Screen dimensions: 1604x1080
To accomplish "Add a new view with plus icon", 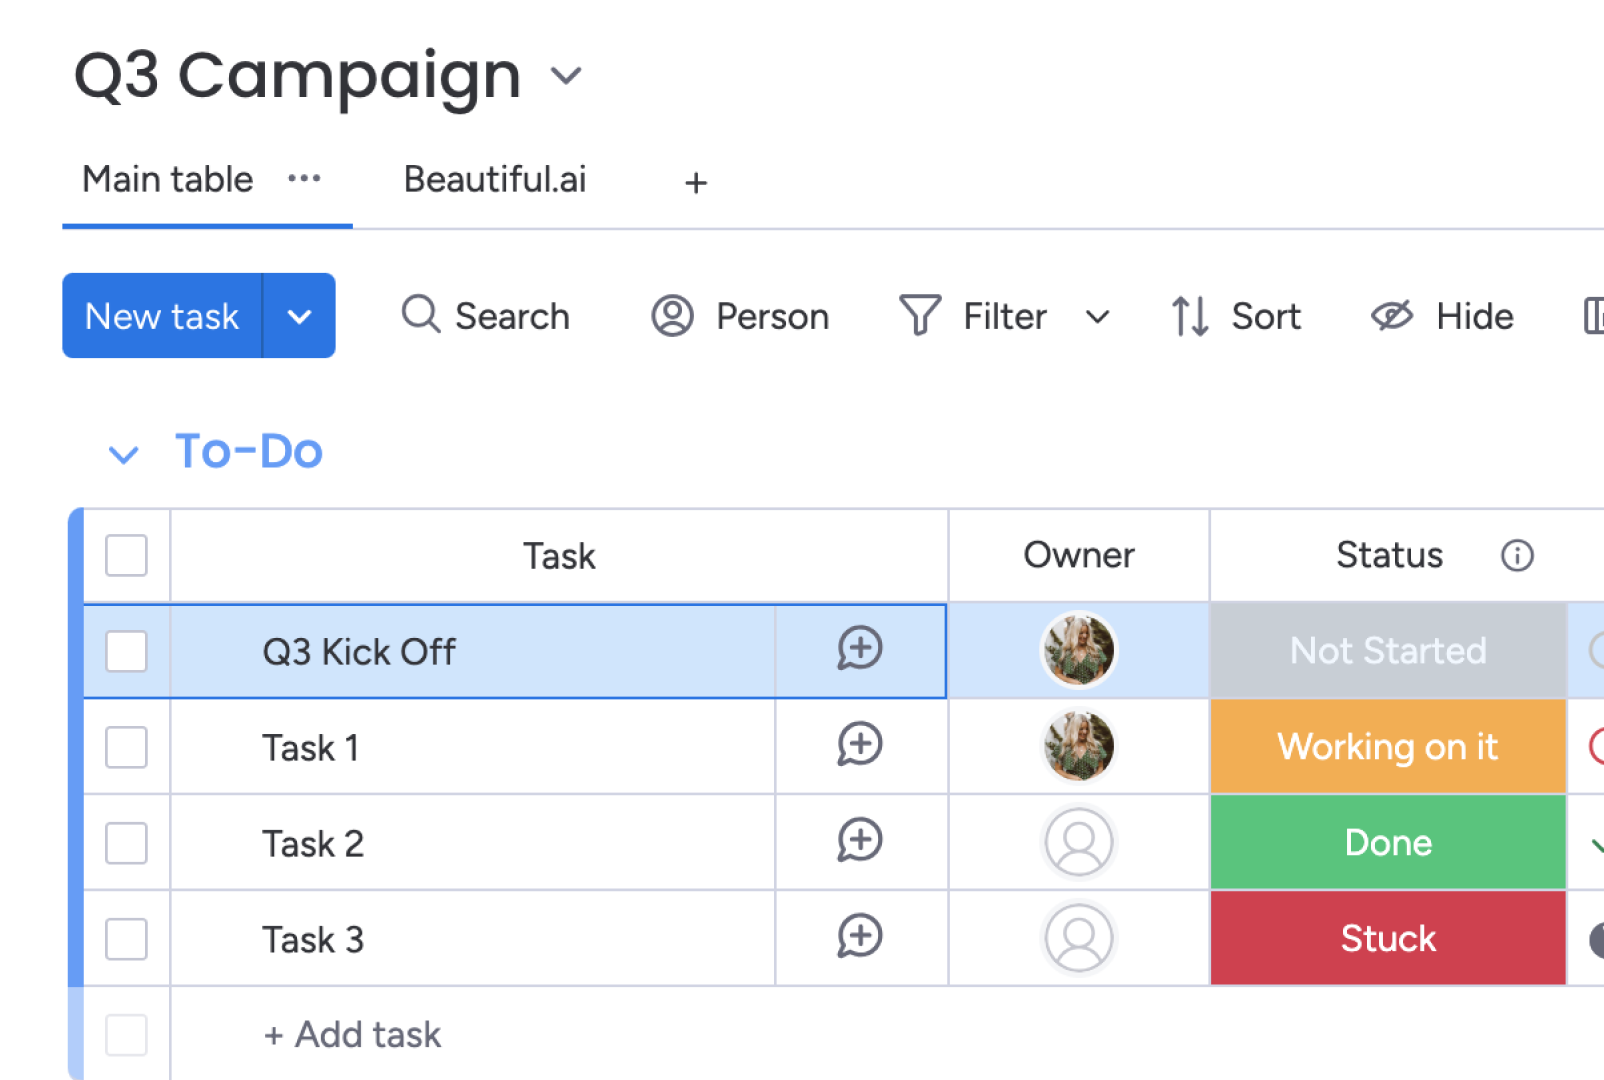I will pos(696,183).
